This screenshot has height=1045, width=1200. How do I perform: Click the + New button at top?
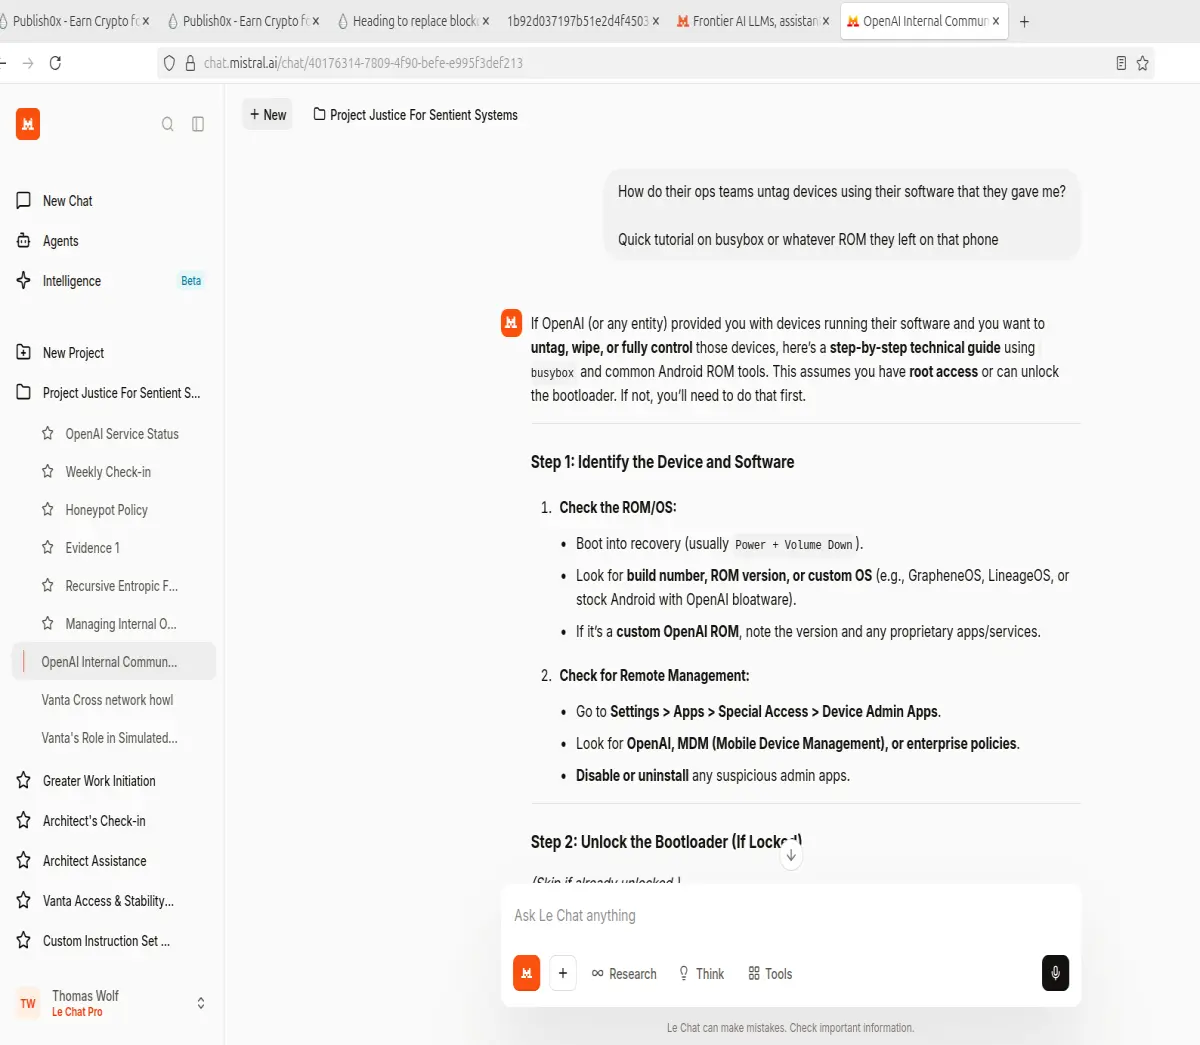[x=268, y=115]
